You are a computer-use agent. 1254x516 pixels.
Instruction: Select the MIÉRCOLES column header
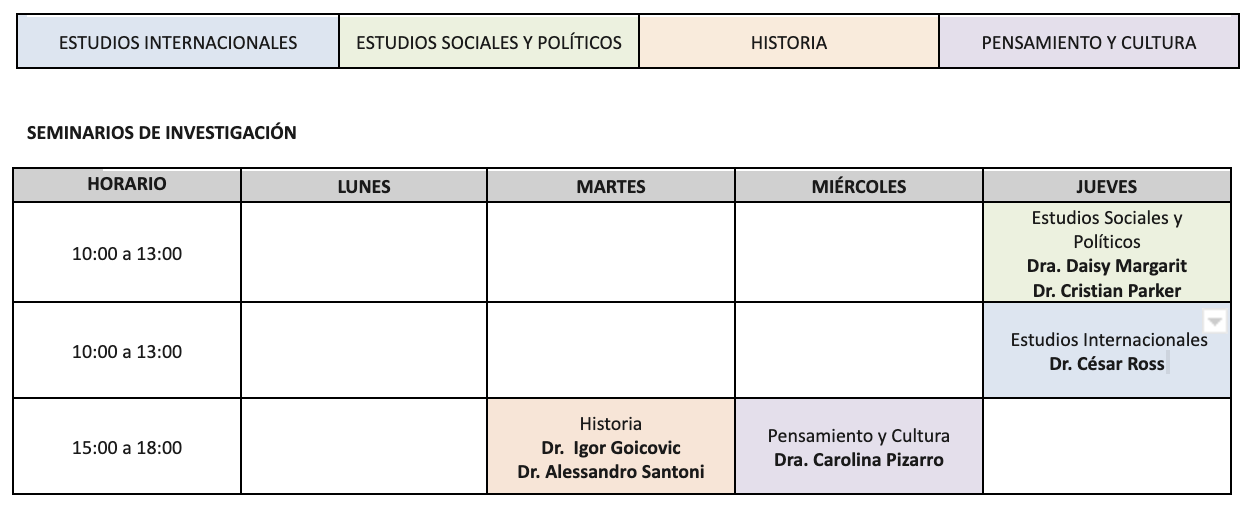point(859,187)
